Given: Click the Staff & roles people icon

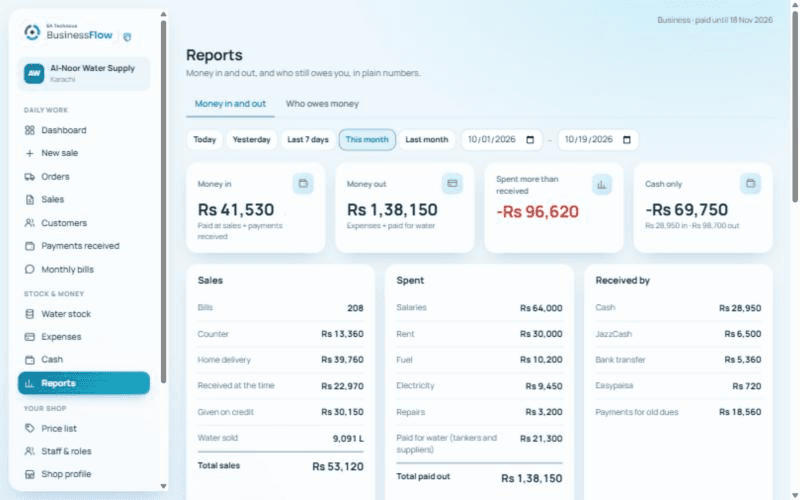Looking at the screenshot, I should point(30,451).
